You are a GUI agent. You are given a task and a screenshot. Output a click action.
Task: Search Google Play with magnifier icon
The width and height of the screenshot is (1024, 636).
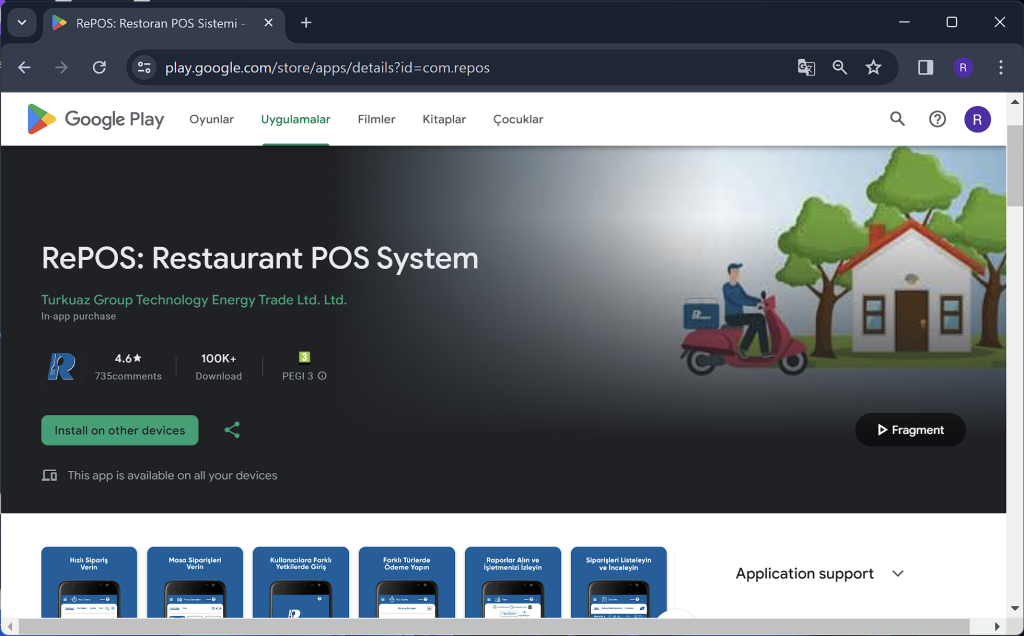[897, 119]
